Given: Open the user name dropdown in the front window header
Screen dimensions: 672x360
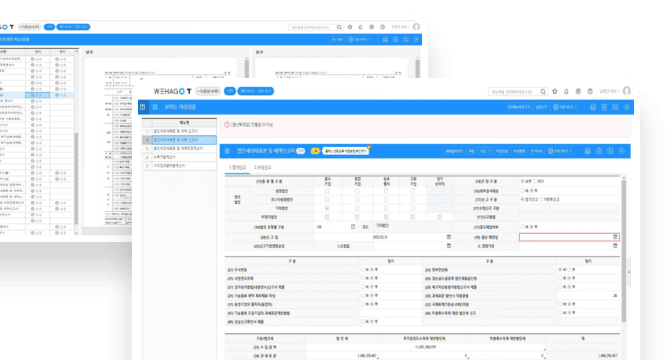Looking at the screenshot, I should [609, 91].
